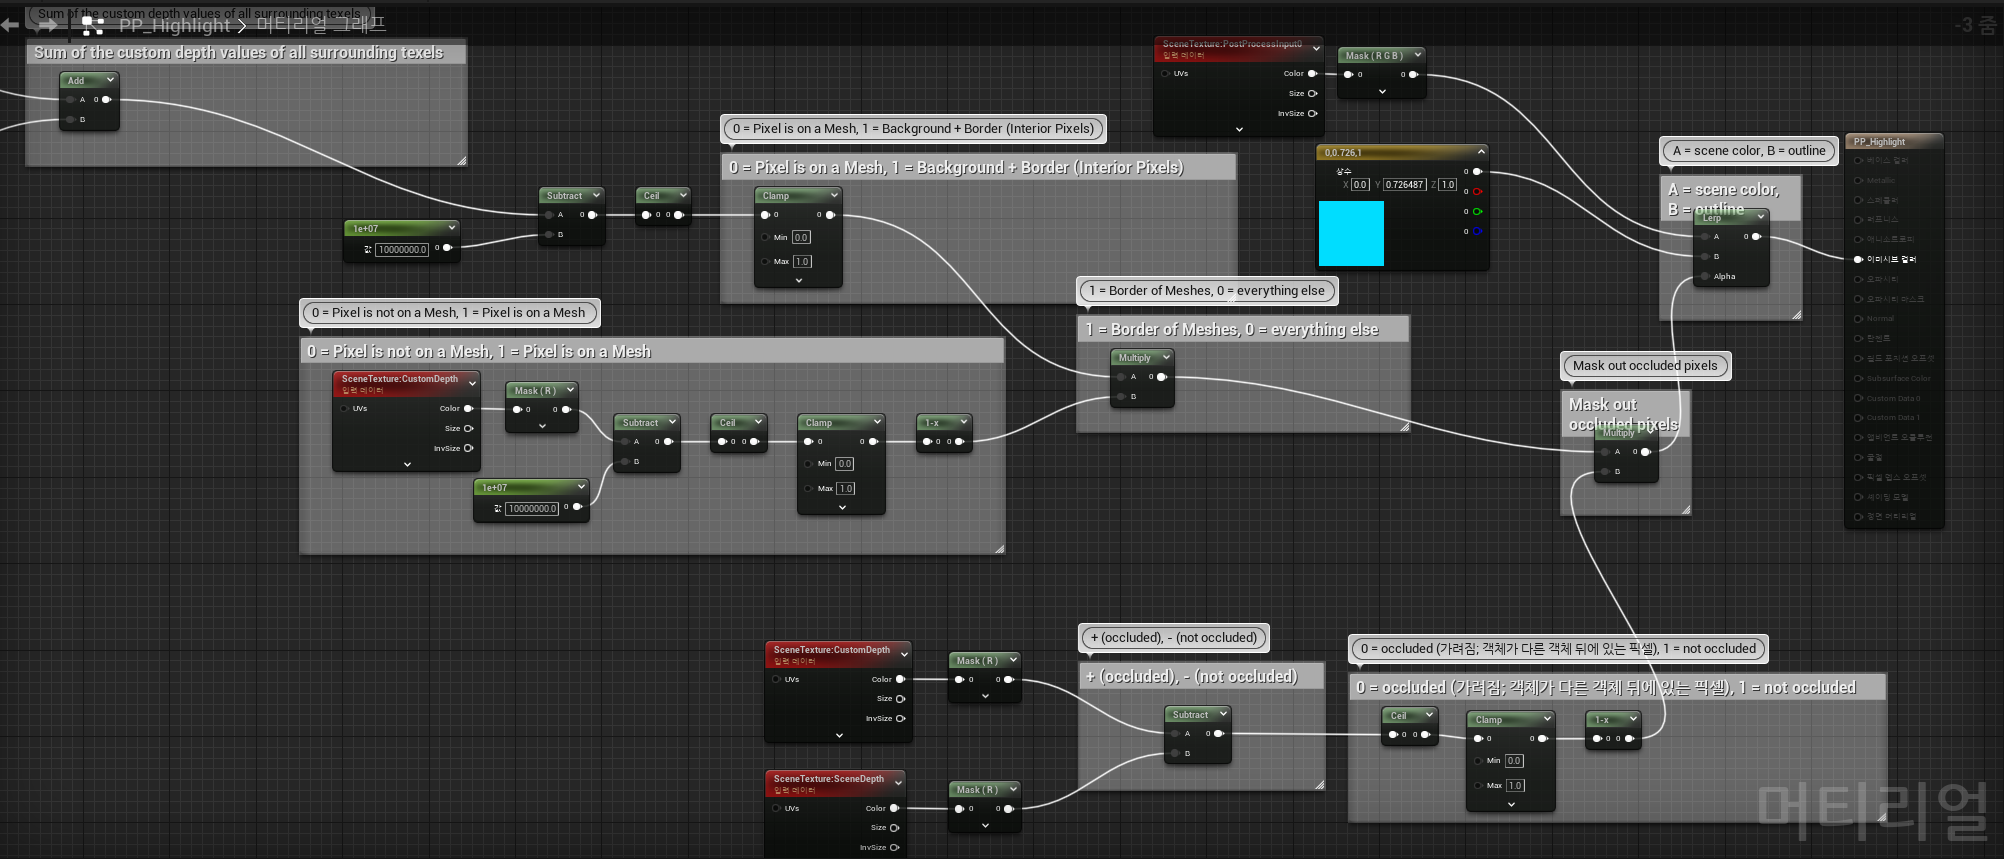This screenshot has height=859, width=2004.
Task: Click B input pin of Multiply in Mask out occluded comment
Action: [1605, 471]
